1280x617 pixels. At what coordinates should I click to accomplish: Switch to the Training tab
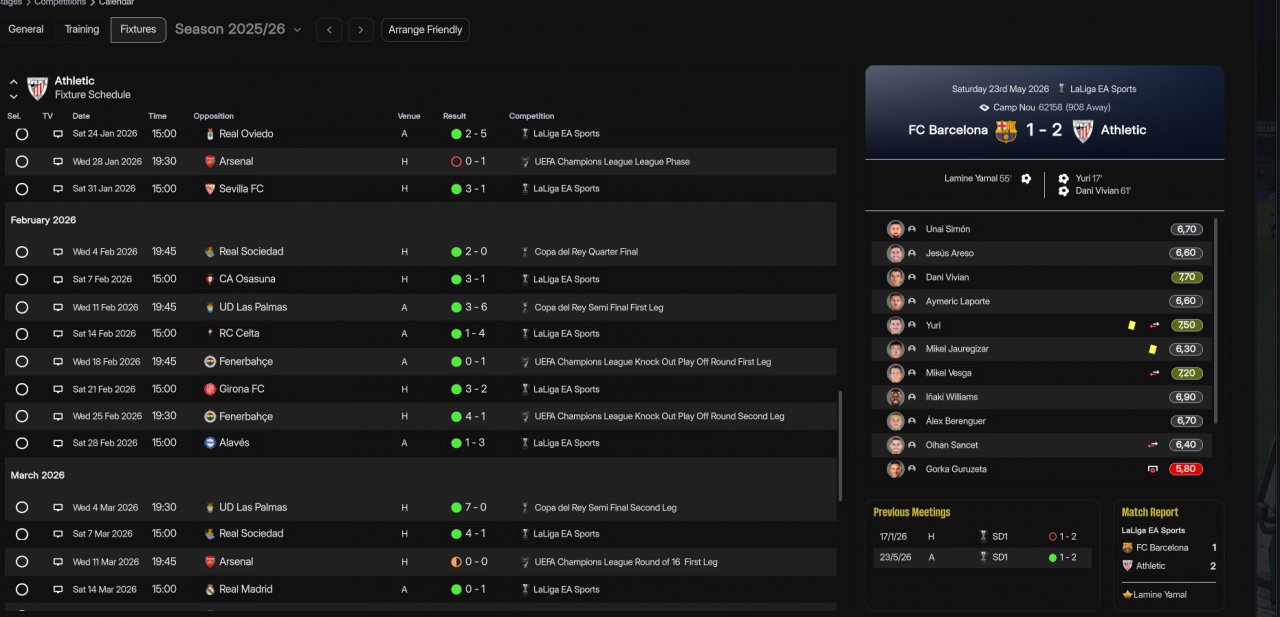pyautogui.click(x=82, y=30)
